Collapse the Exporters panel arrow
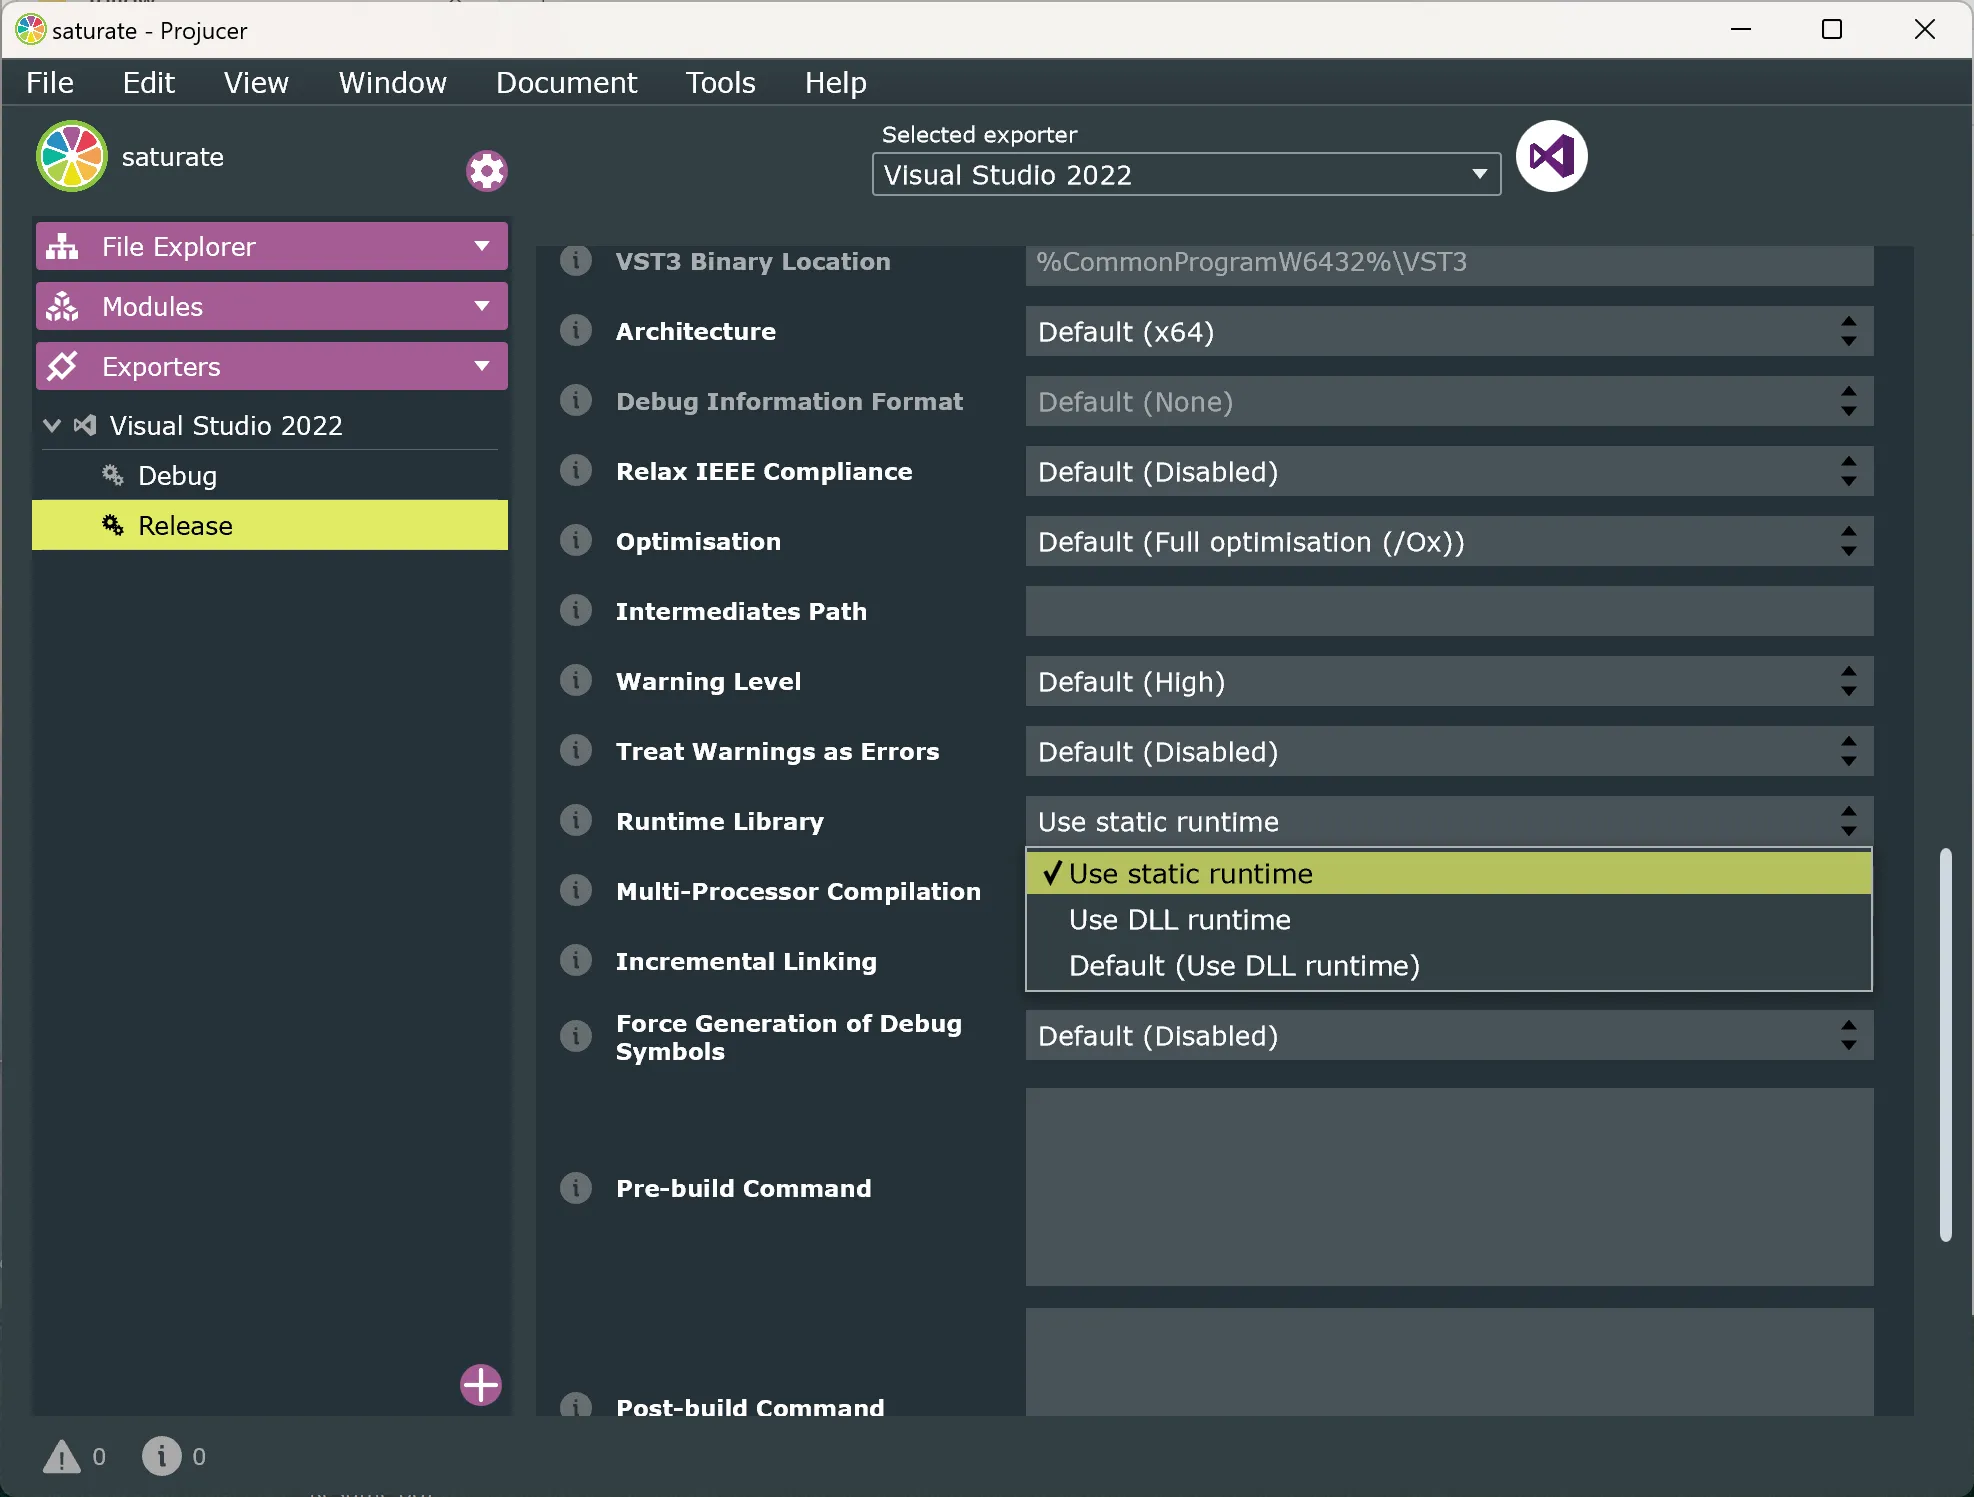The width and height of the screenshot is (1974, 1497). (482, 366)
